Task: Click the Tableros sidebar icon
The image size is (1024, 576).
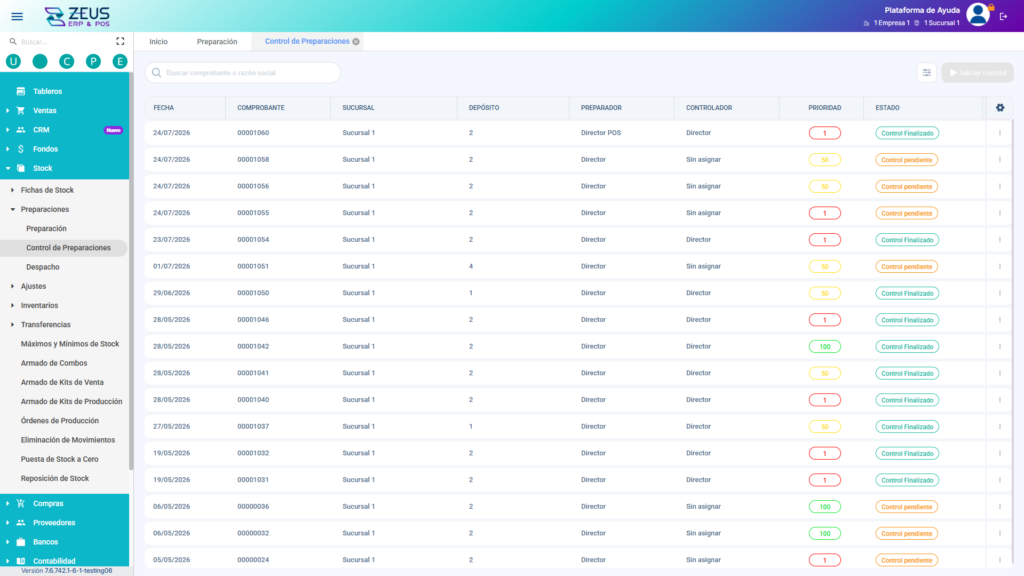Action: [21, 91]
